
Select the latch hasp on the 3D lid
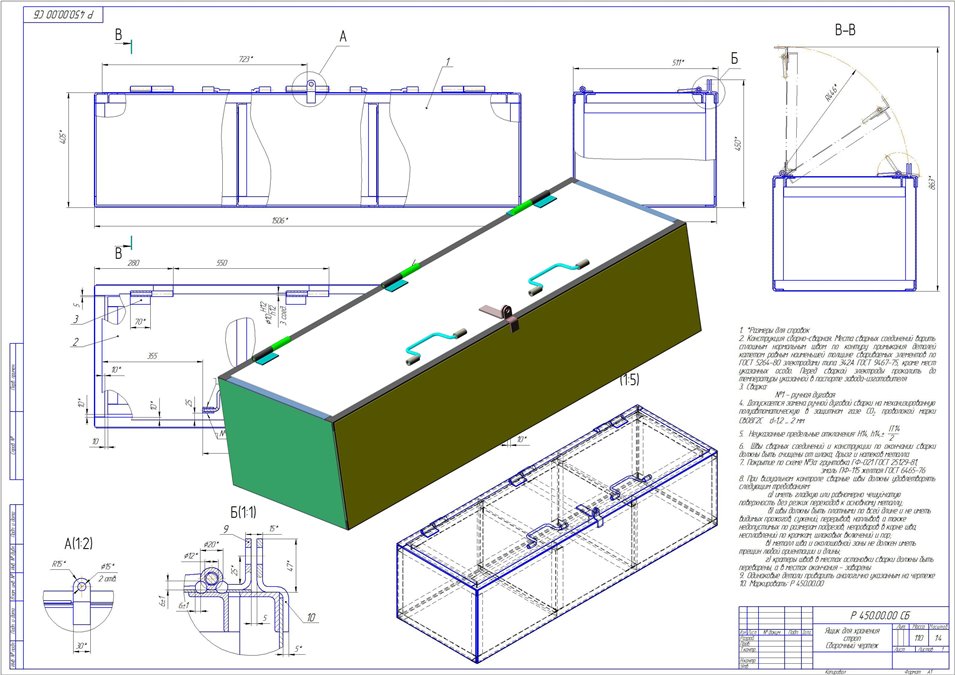502,317
